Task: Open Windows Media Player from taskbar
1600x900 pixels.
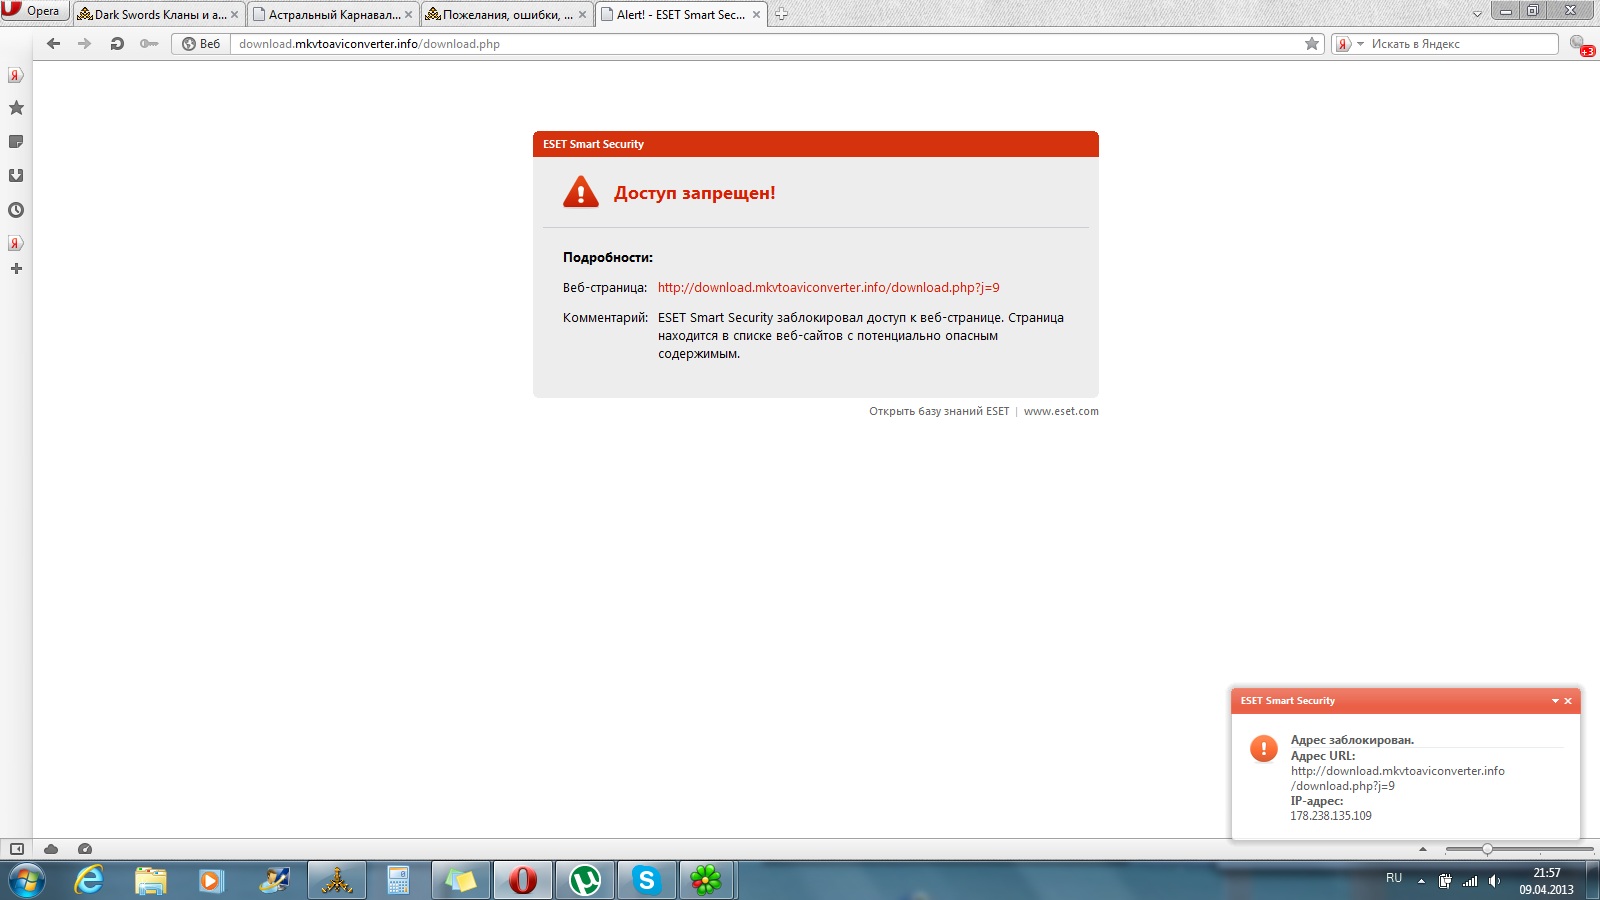Action: pyautogui.click(x=211, y=880)
